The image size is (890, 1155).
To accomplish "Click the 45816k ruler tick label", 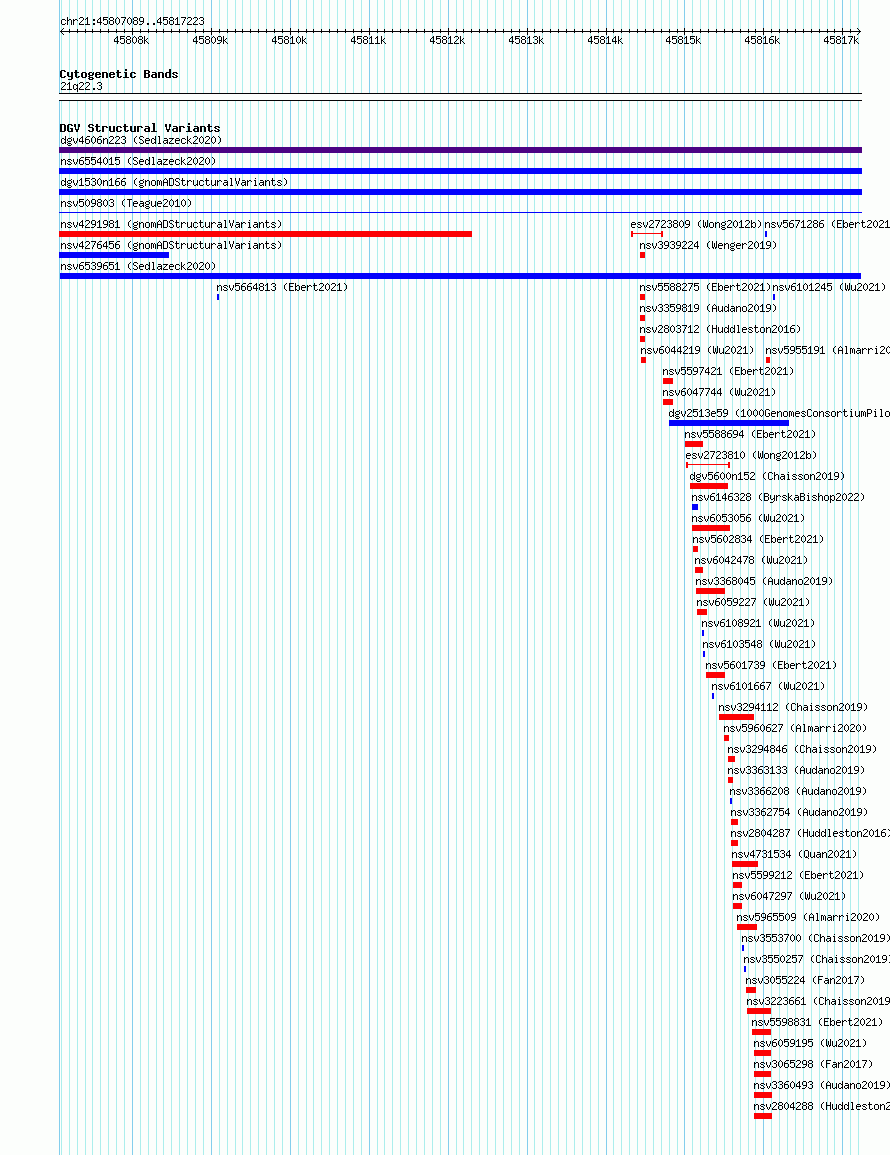I will 762,41.
